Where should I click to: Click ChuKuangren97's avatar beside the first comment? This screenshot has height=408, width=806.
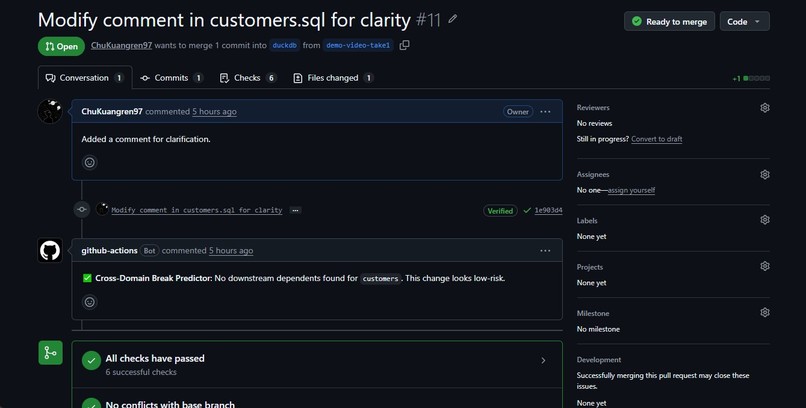point(50,111)
